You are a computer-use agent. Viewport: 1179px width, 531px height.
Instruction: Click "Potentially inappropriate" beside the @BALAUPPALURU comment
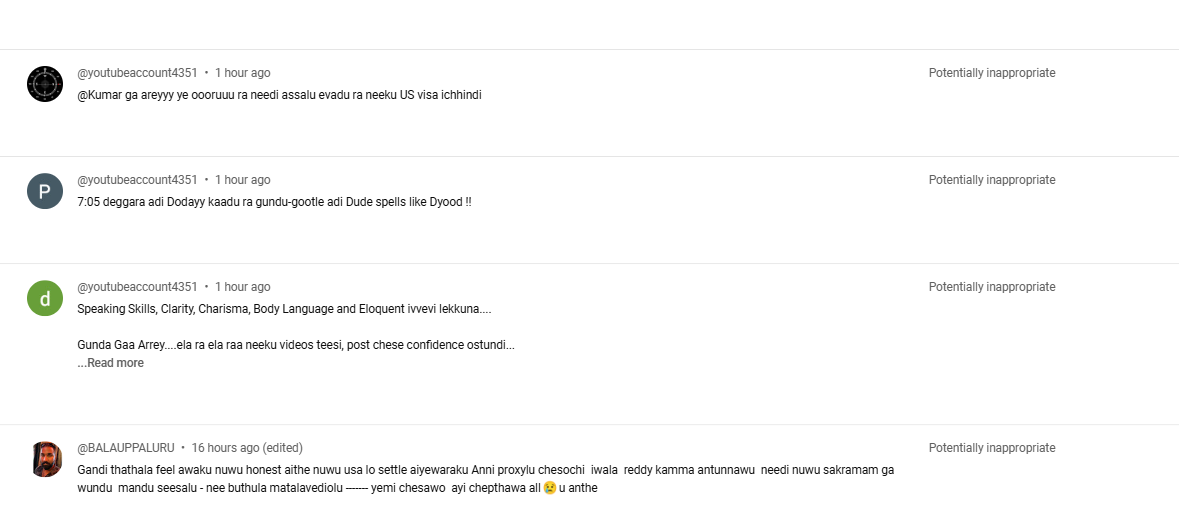pos(991,448)
